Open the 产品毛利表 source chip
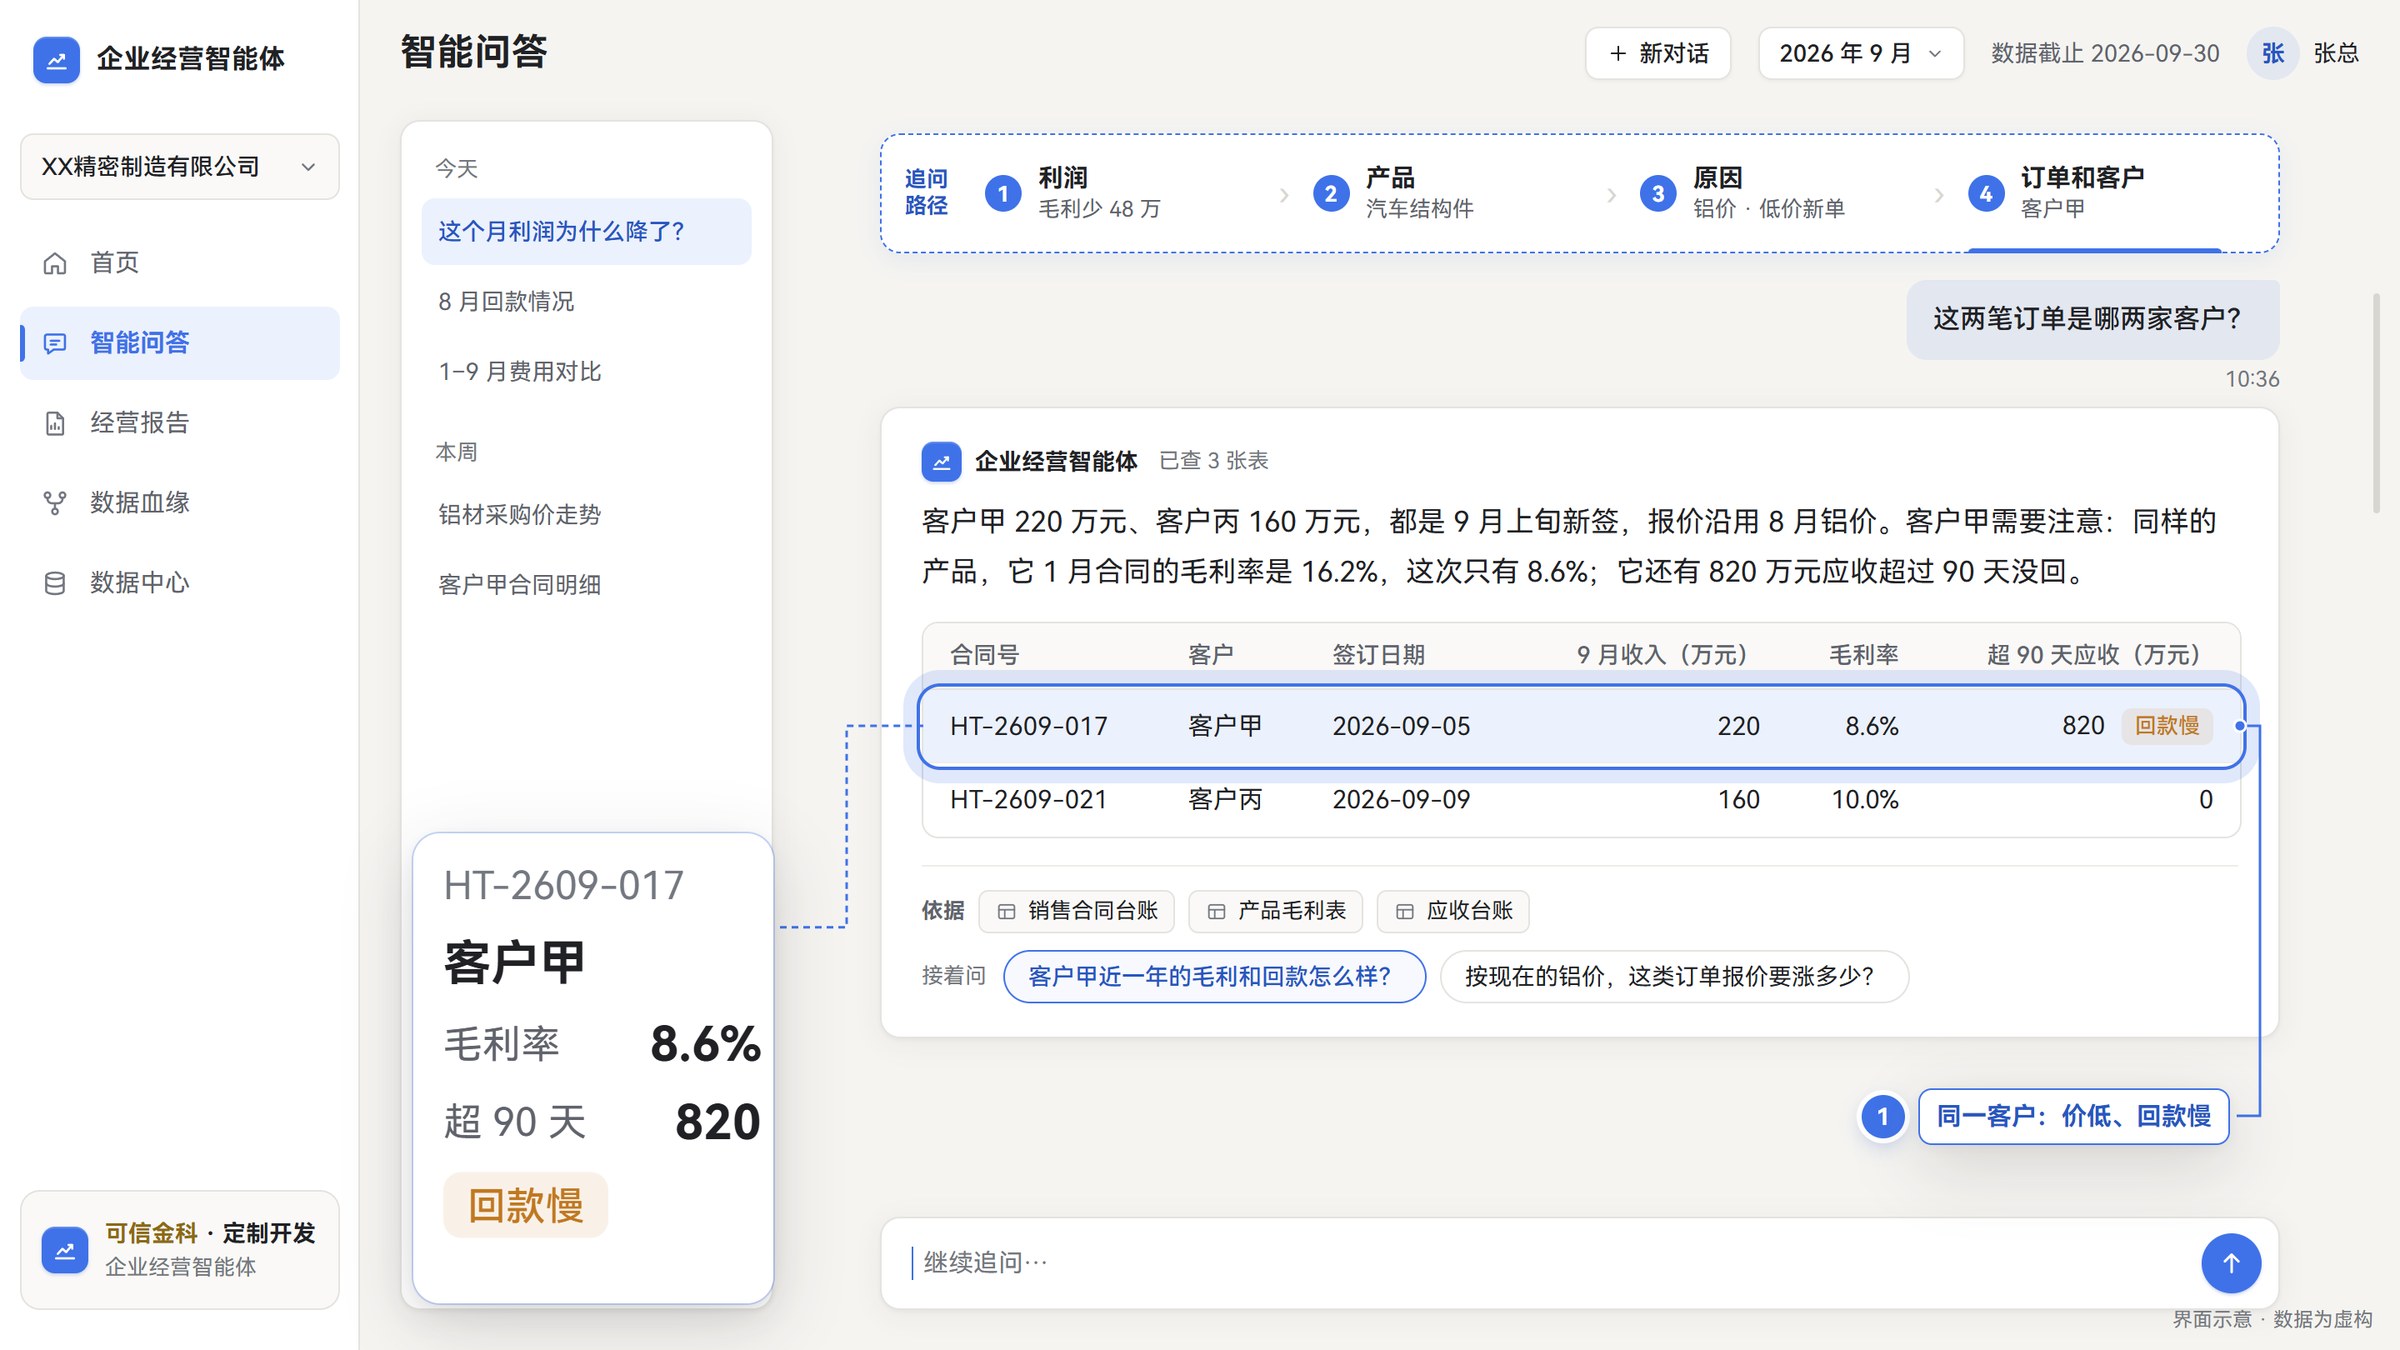The image size is (2400, 1350). tap(1275, 911)
